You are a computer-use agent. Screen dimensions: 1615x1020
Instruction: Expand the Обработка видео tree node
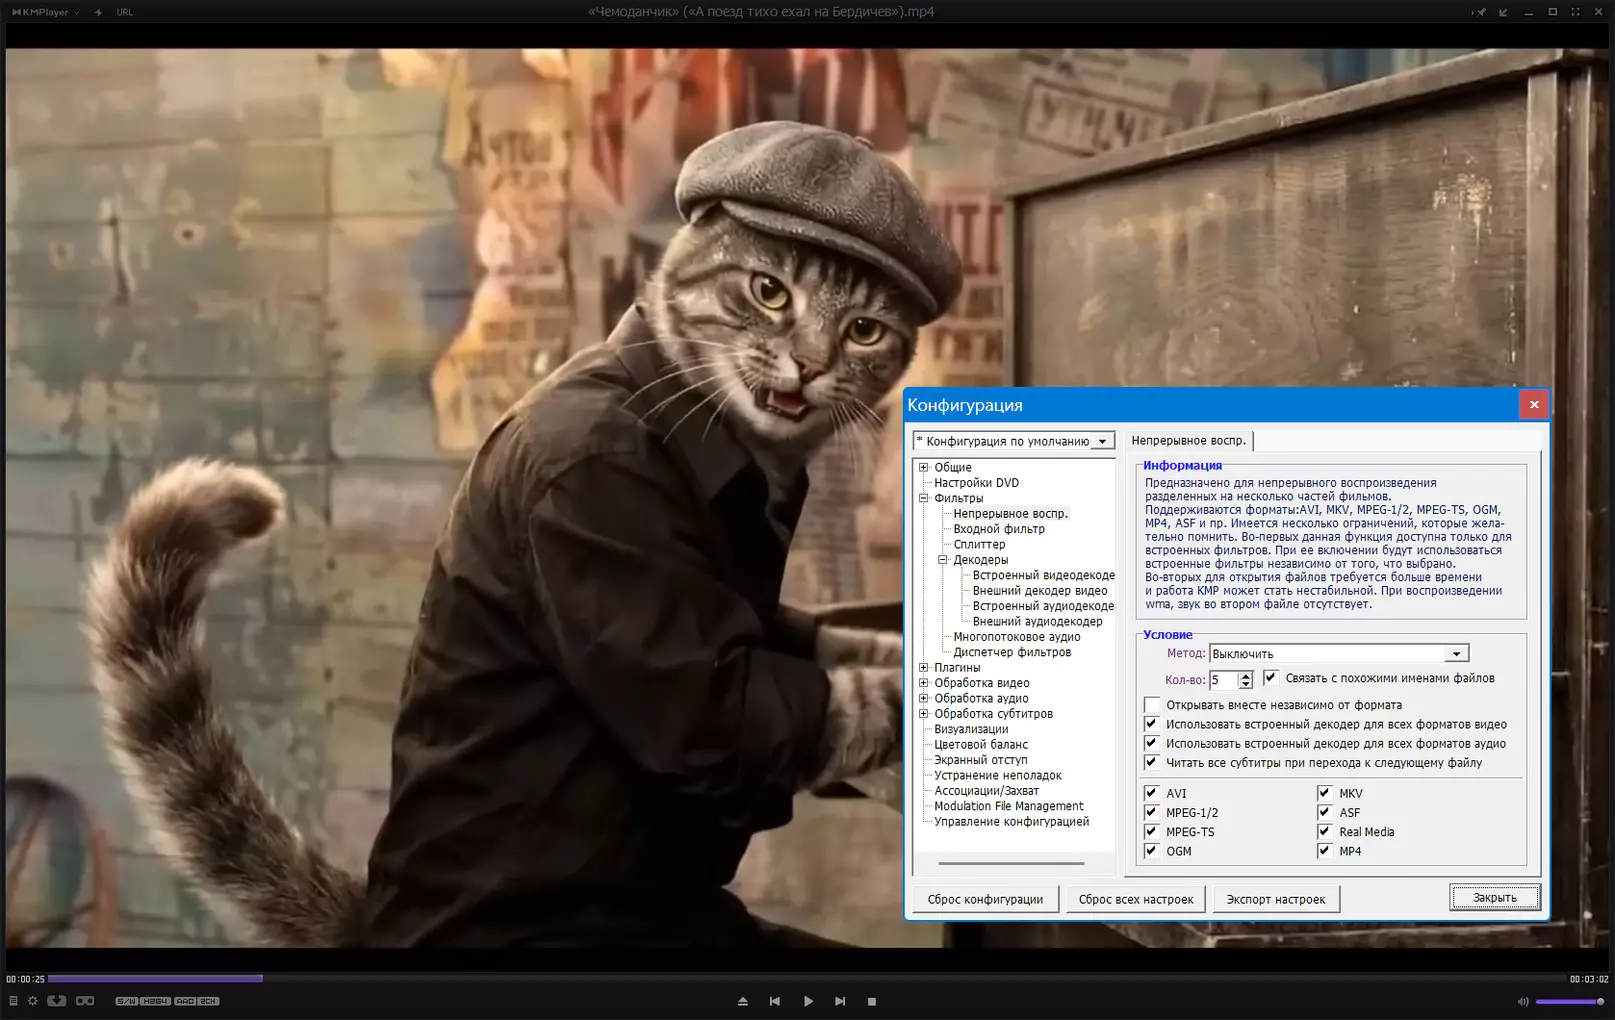click(924, 683)
